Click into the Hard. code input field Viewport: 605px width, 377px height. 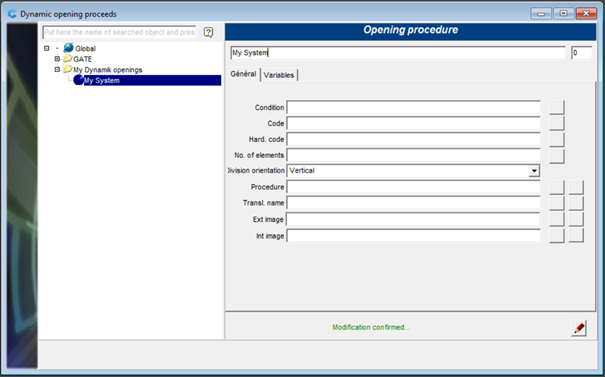413,139
